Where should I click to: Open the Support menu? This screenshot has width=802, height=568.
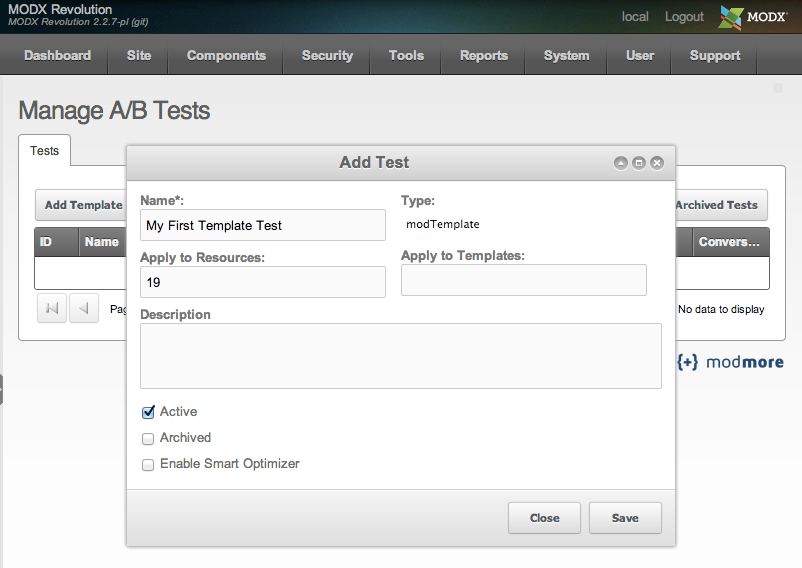(715, 55)
